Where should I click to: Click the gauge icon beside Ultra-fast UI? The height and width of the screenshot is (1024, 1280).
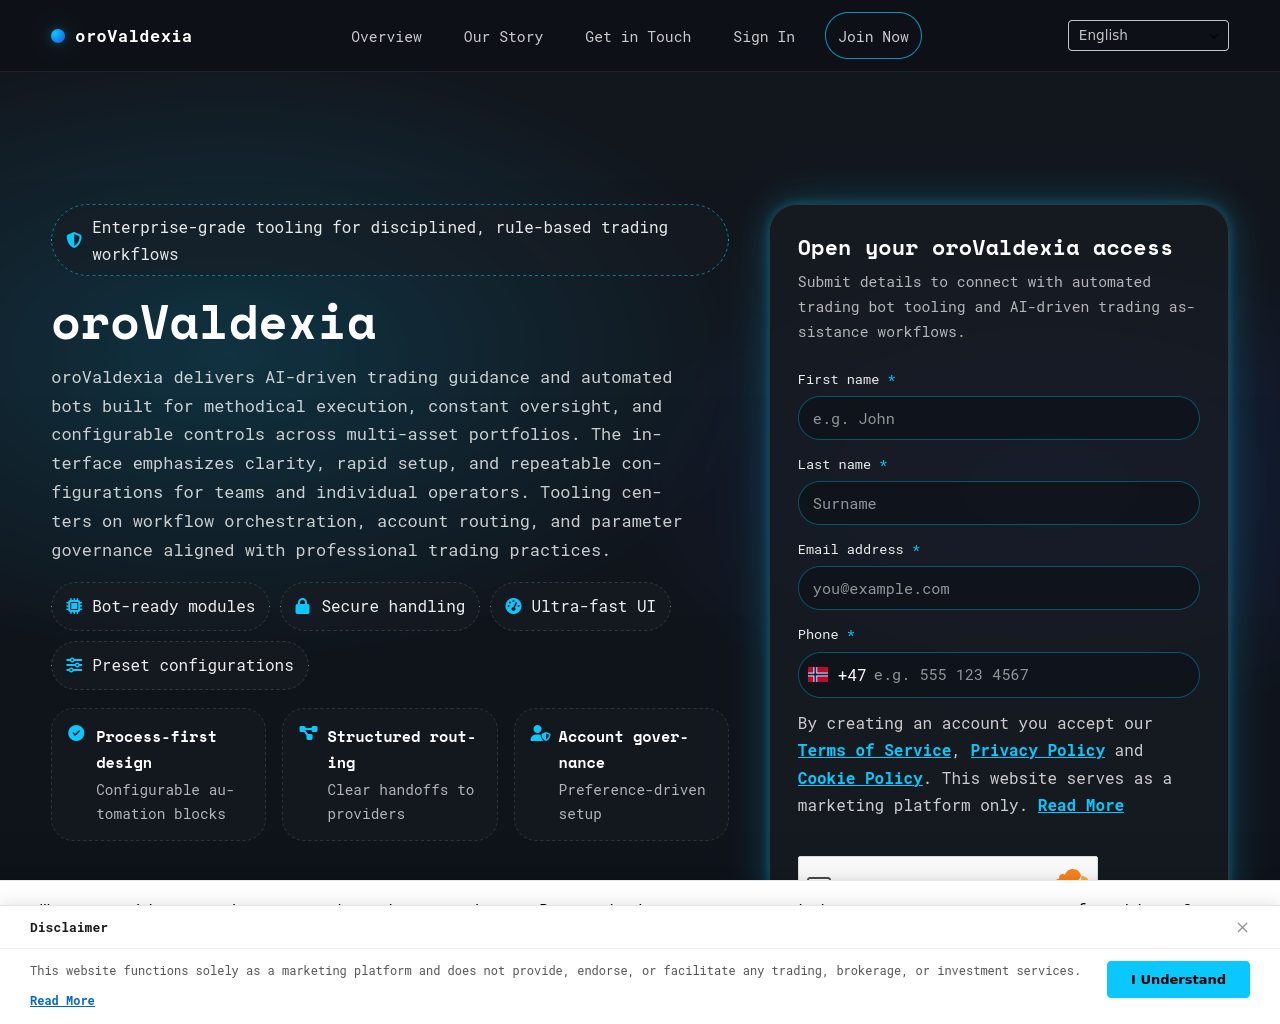click(513, 606)
